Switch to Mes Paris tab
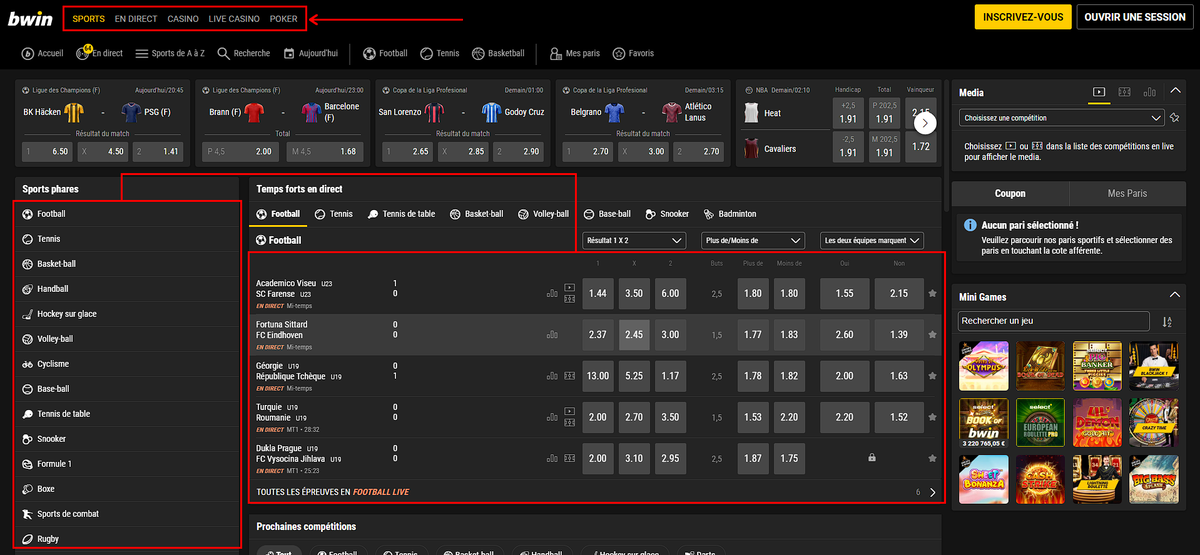Screen dimensions: 1200x555 click(1127, 194)
